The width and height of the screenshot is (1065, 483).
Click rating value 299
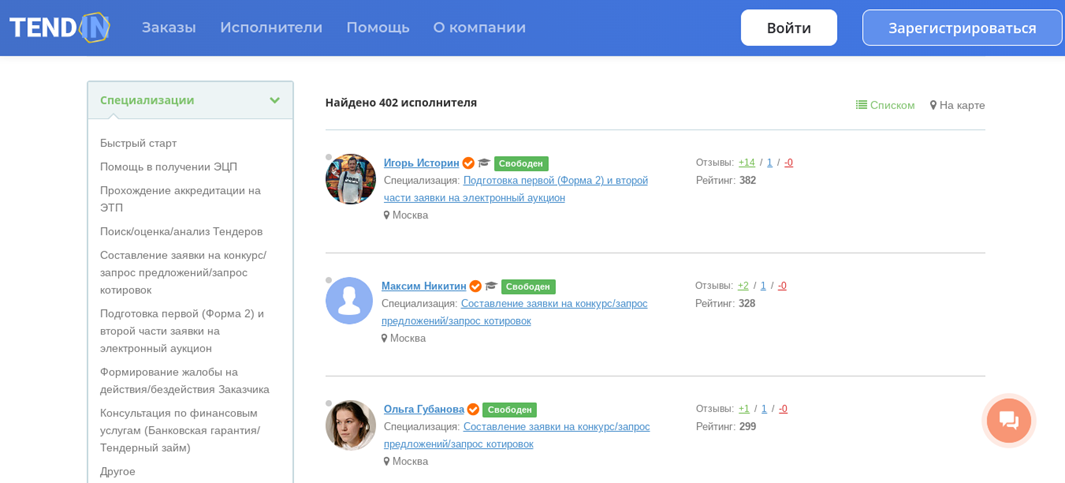(747, 427)
